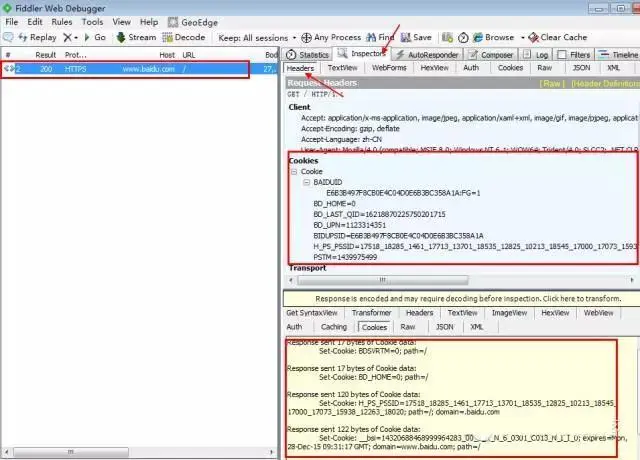Screen dimensions: 640x460
Task: Switch to the AutoResponder tab
Action: click(x=427, y=55)
